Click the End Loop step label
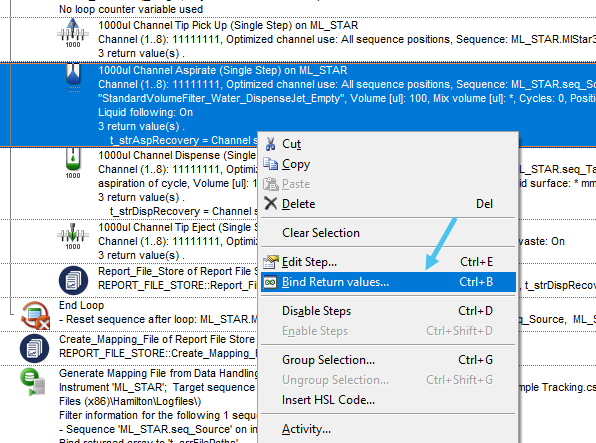The height and width of the screenshot is (443, 596). click(x=81, y=305)
